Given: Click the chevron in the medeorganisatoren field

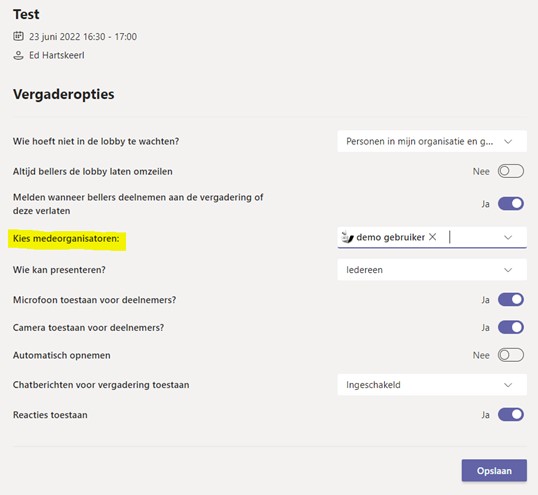Looking at the screenshot, I should pyautogui.click(x=508, y=237).
